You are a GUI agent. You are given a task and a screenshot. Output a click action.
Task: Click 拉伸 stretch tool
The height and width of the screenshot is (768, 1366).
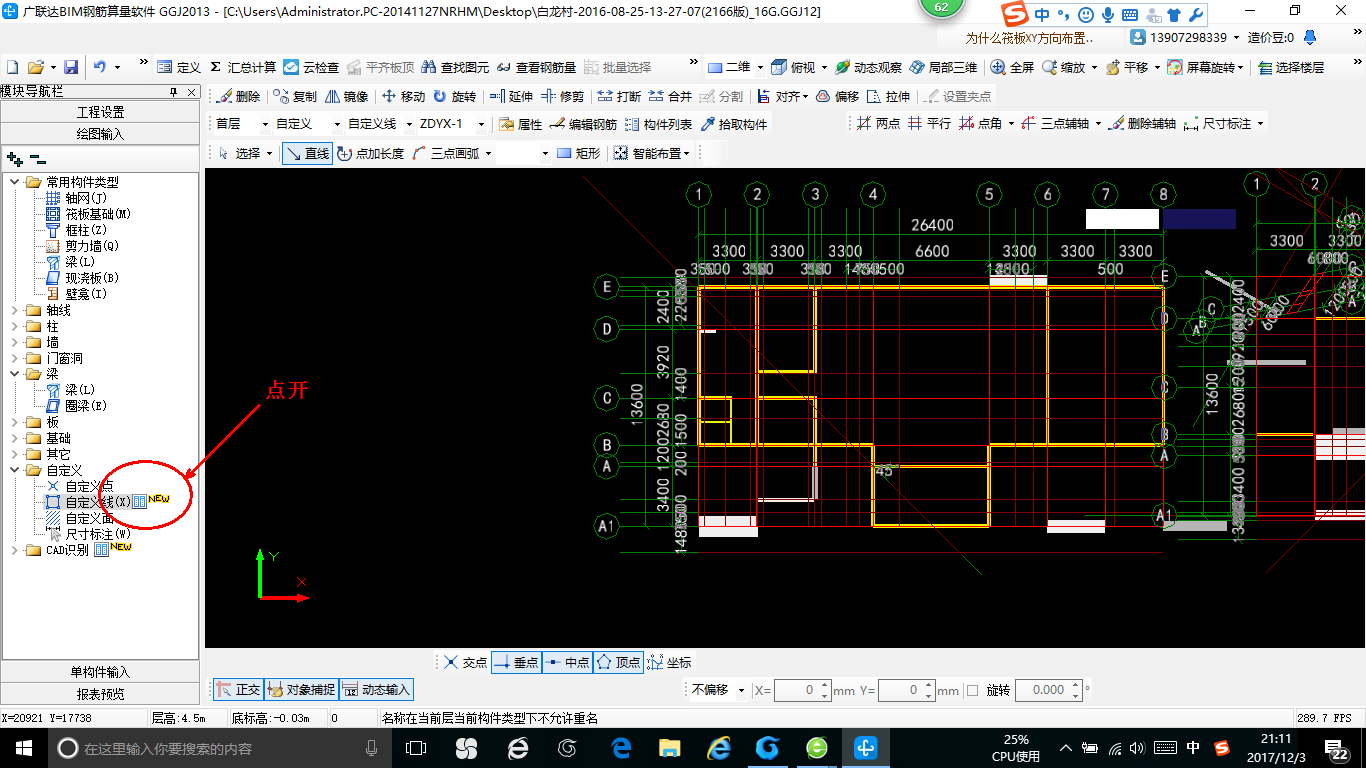pyautogui.click(x=889, y=97)
